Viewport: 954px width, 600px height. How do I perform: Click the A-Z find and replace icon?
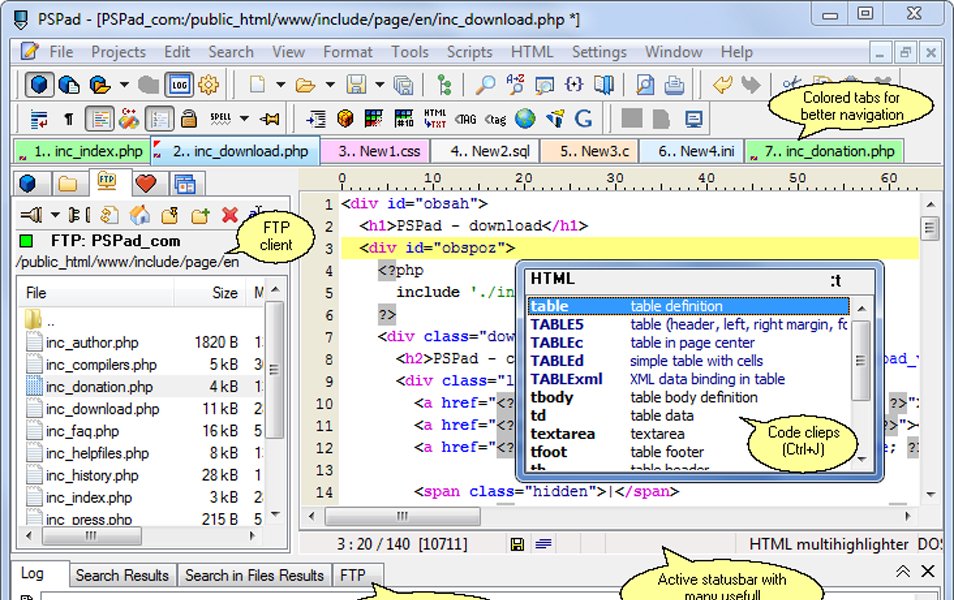pyautogui.click(x=515, y=84)
